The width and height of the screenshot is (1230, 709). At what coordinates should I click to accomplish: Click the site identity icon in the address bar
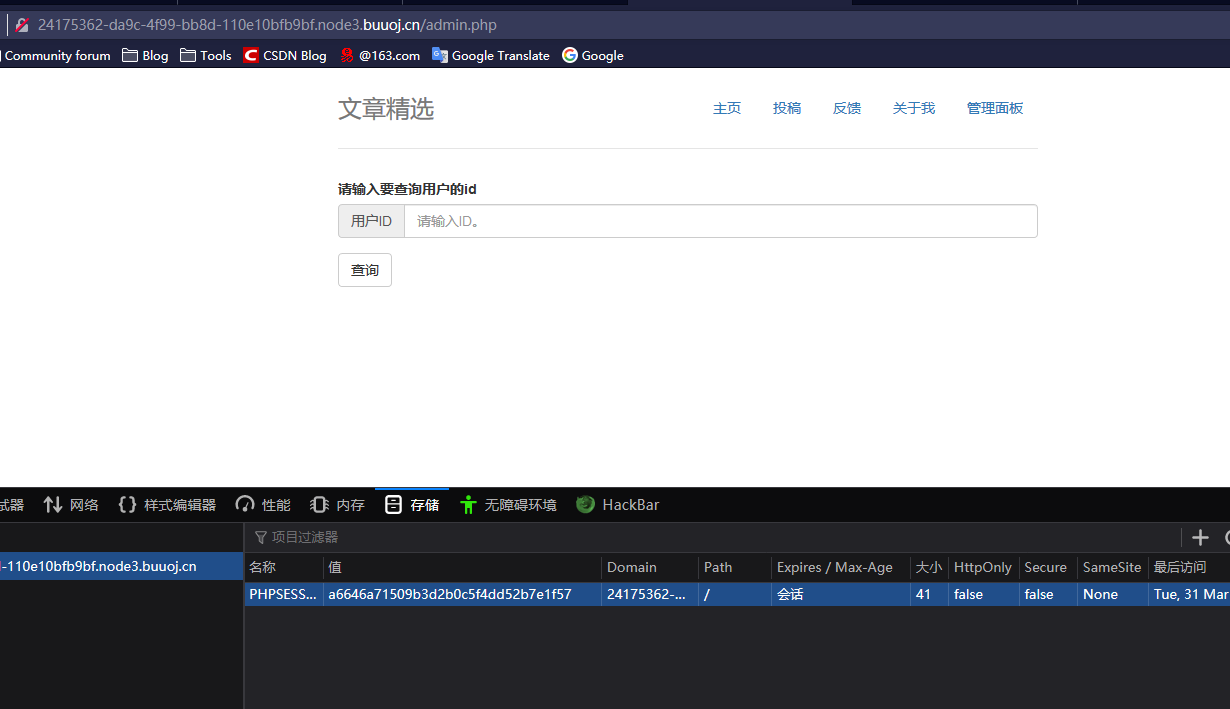pos(21,24)
